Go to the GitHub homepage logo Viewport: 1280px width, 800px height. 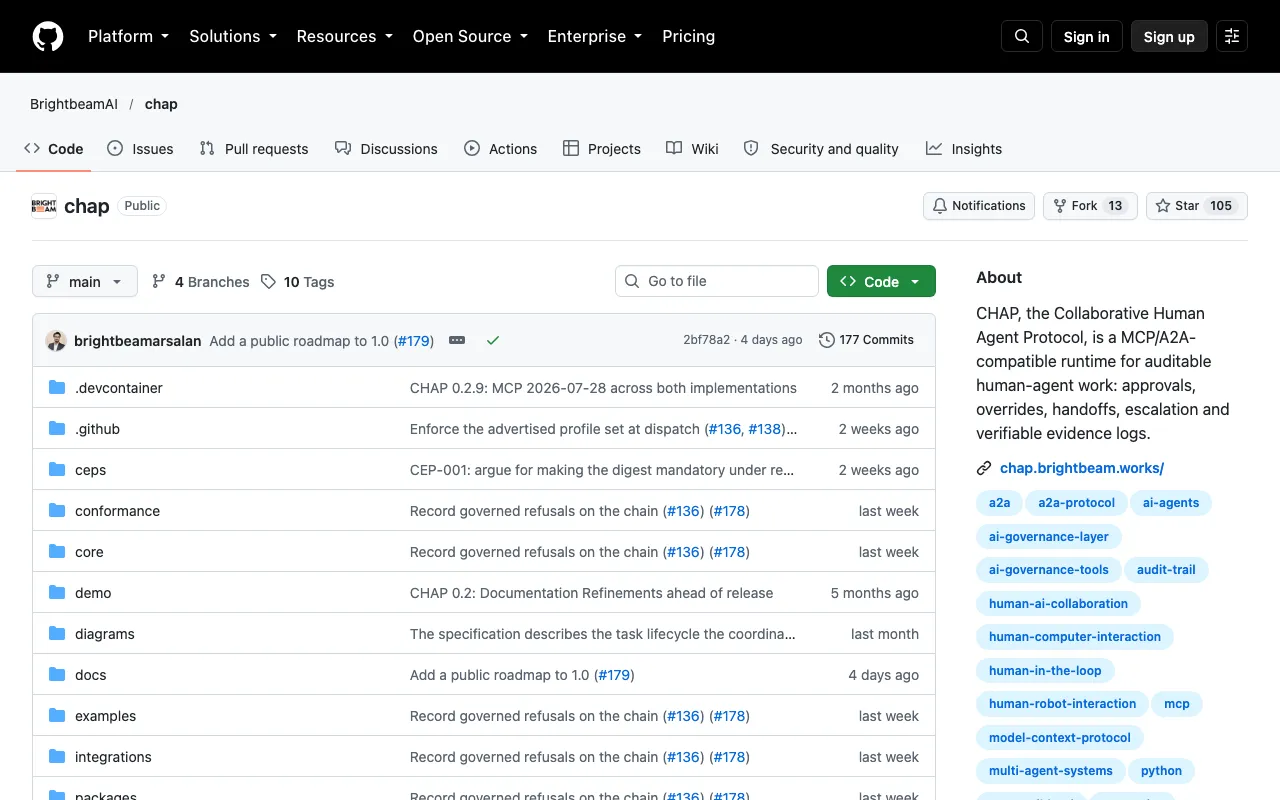click(x=48, y=36)
